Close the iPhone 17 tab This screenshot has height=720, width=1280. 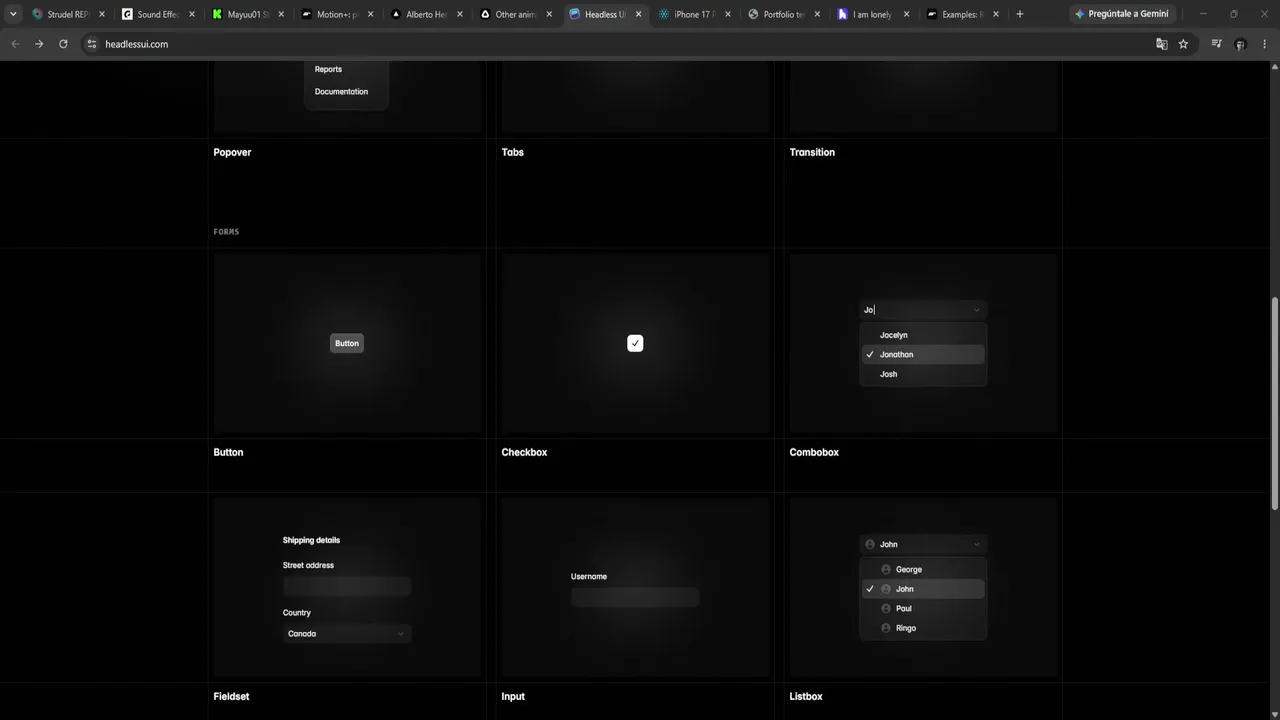728,15
